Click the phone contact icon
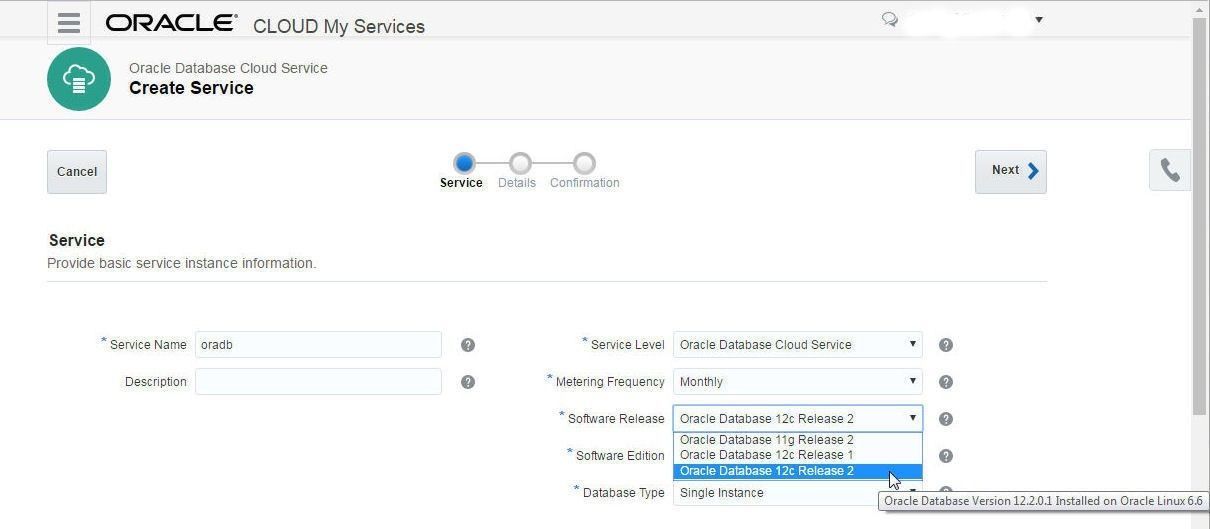Screen dimensions: 1210x529 coord(1170,170)
